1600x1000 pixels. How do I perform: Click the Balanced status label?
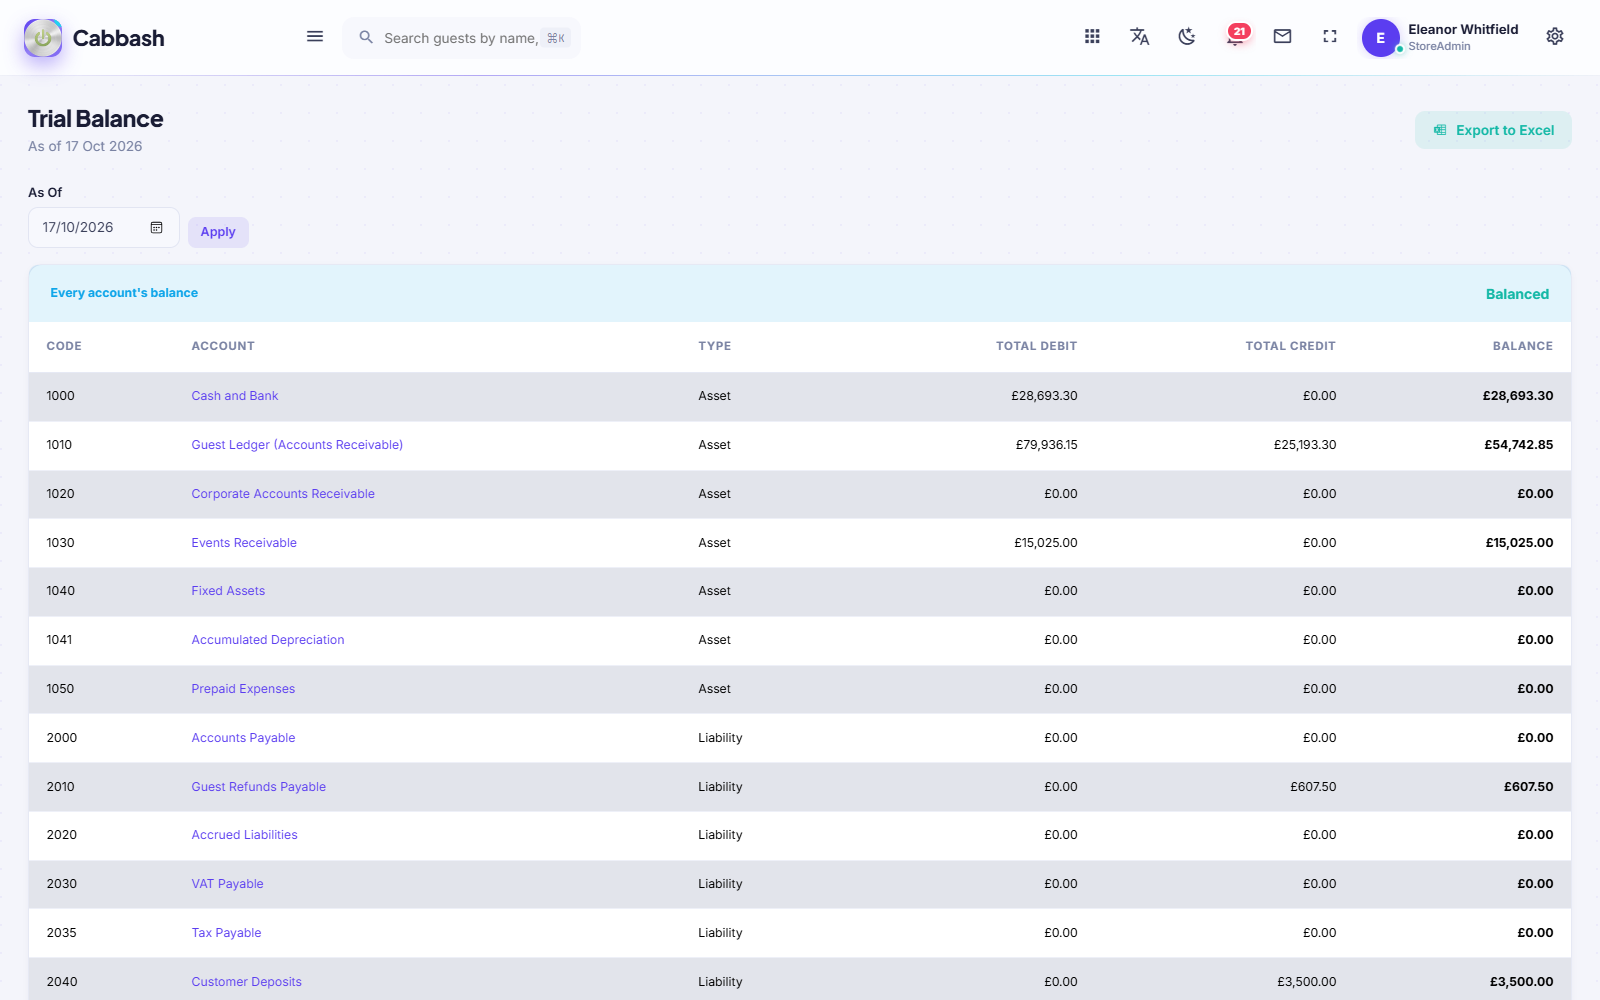point(1517,294)
